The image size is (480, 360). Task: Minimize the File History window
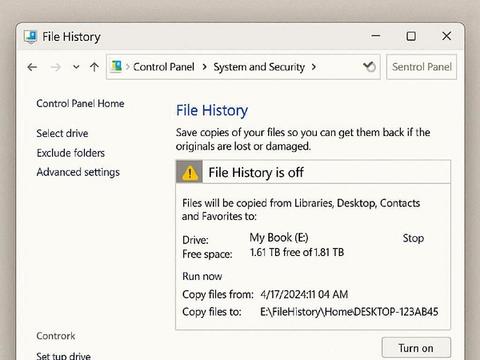pos(376,36)
